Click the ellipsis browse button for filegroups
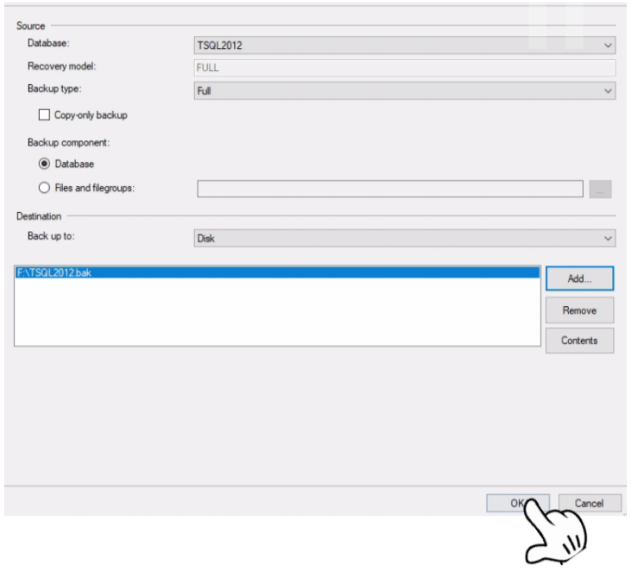This screenshot has height=575, width=631. (x=600, y=189)
